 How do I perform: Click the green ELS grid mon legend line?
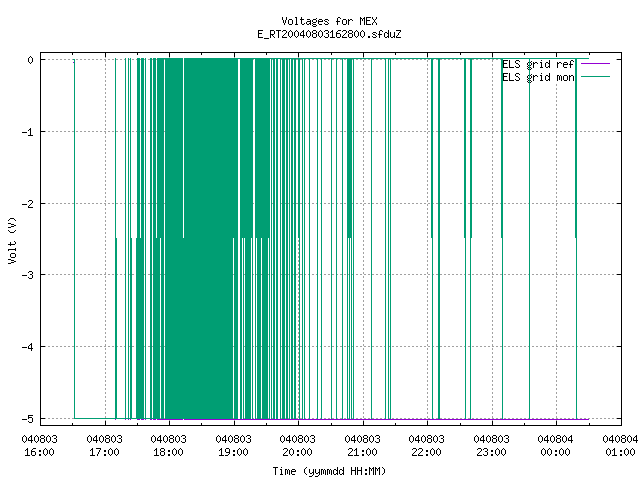coord(595,77)
